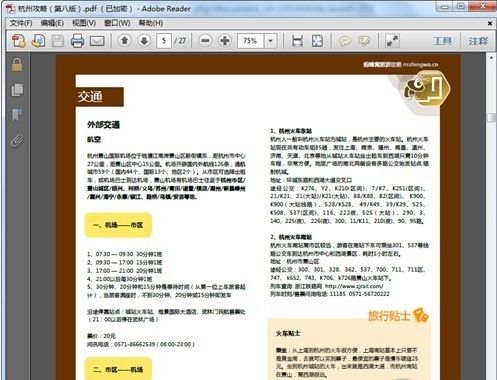497x380 pixels.
Task: Expand the zoom level dropdown arrow
Action: tap(271, 41)
